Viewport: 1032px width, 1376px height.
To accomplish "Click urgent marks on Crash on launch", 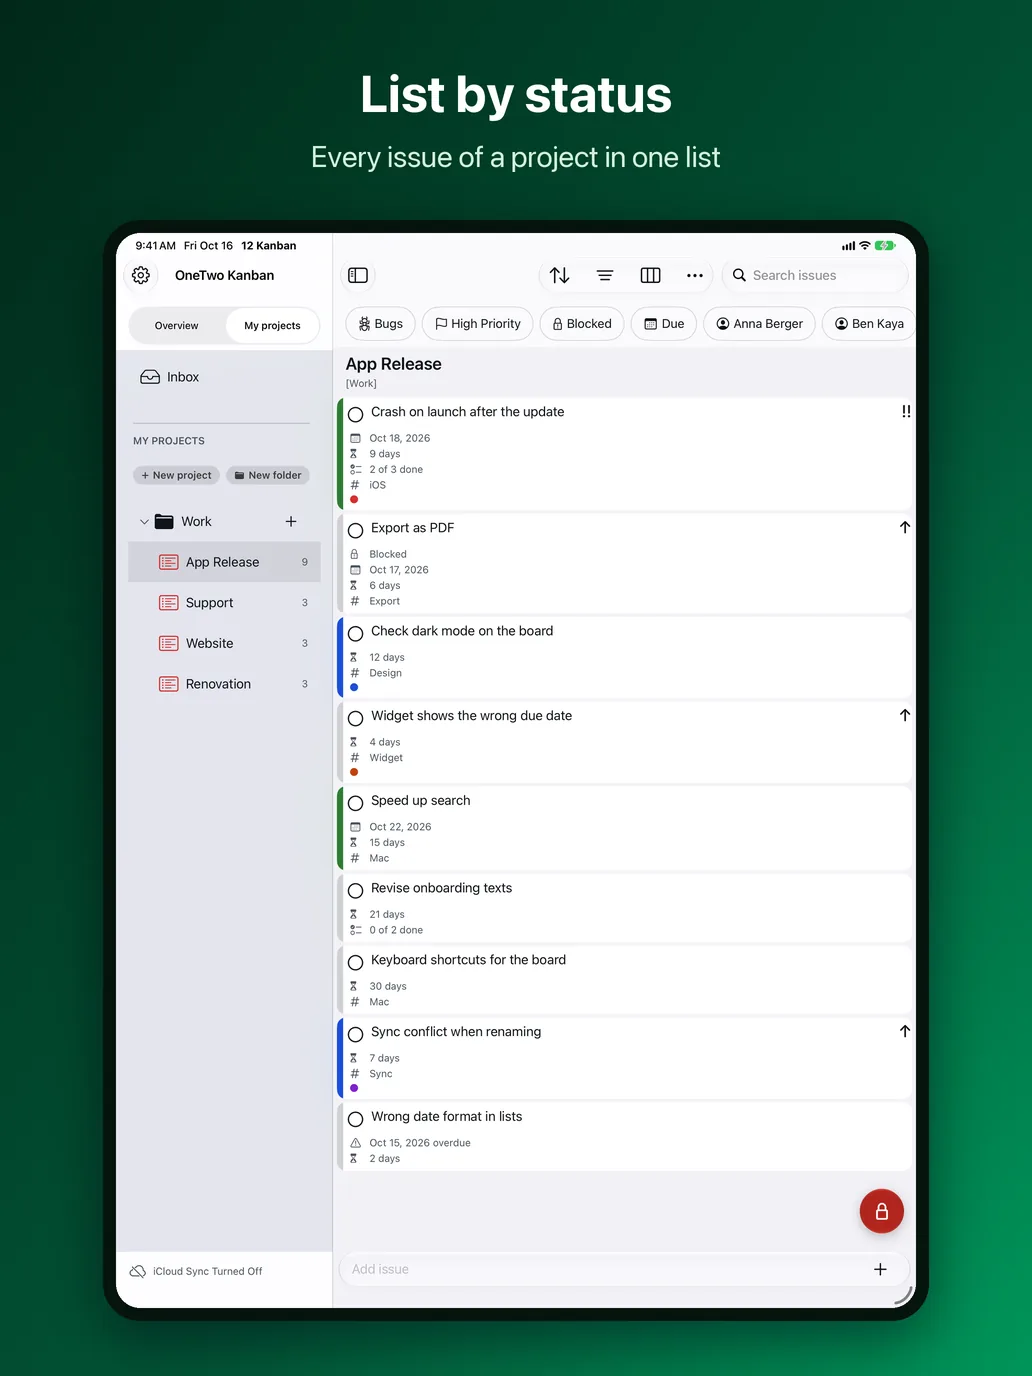I will (x=906, y=411).
